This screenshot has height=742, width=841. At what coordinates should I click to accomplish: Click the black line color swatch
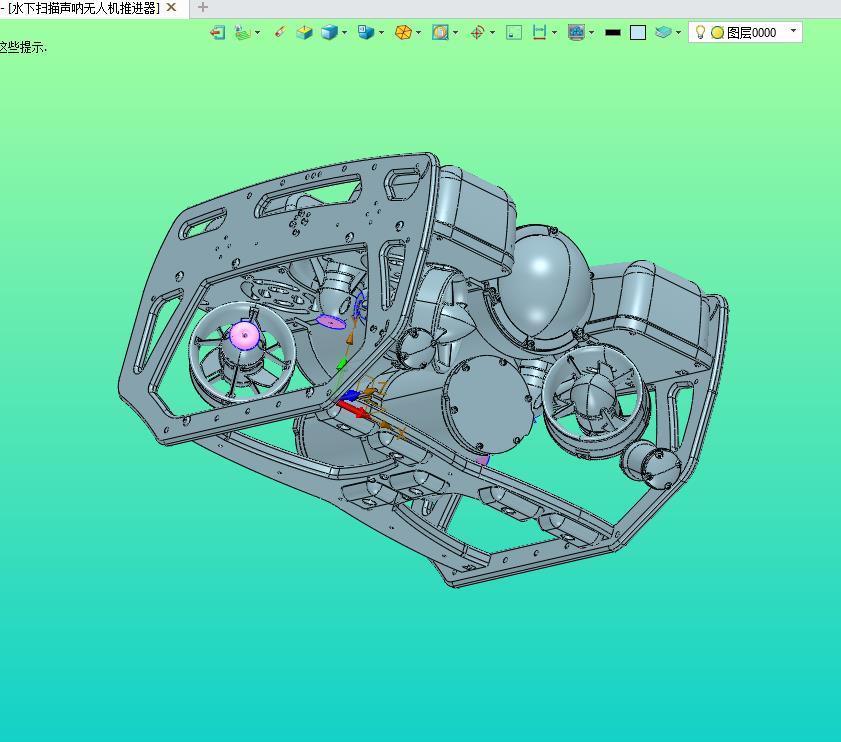pyautogui.click(x=613, y=33)
